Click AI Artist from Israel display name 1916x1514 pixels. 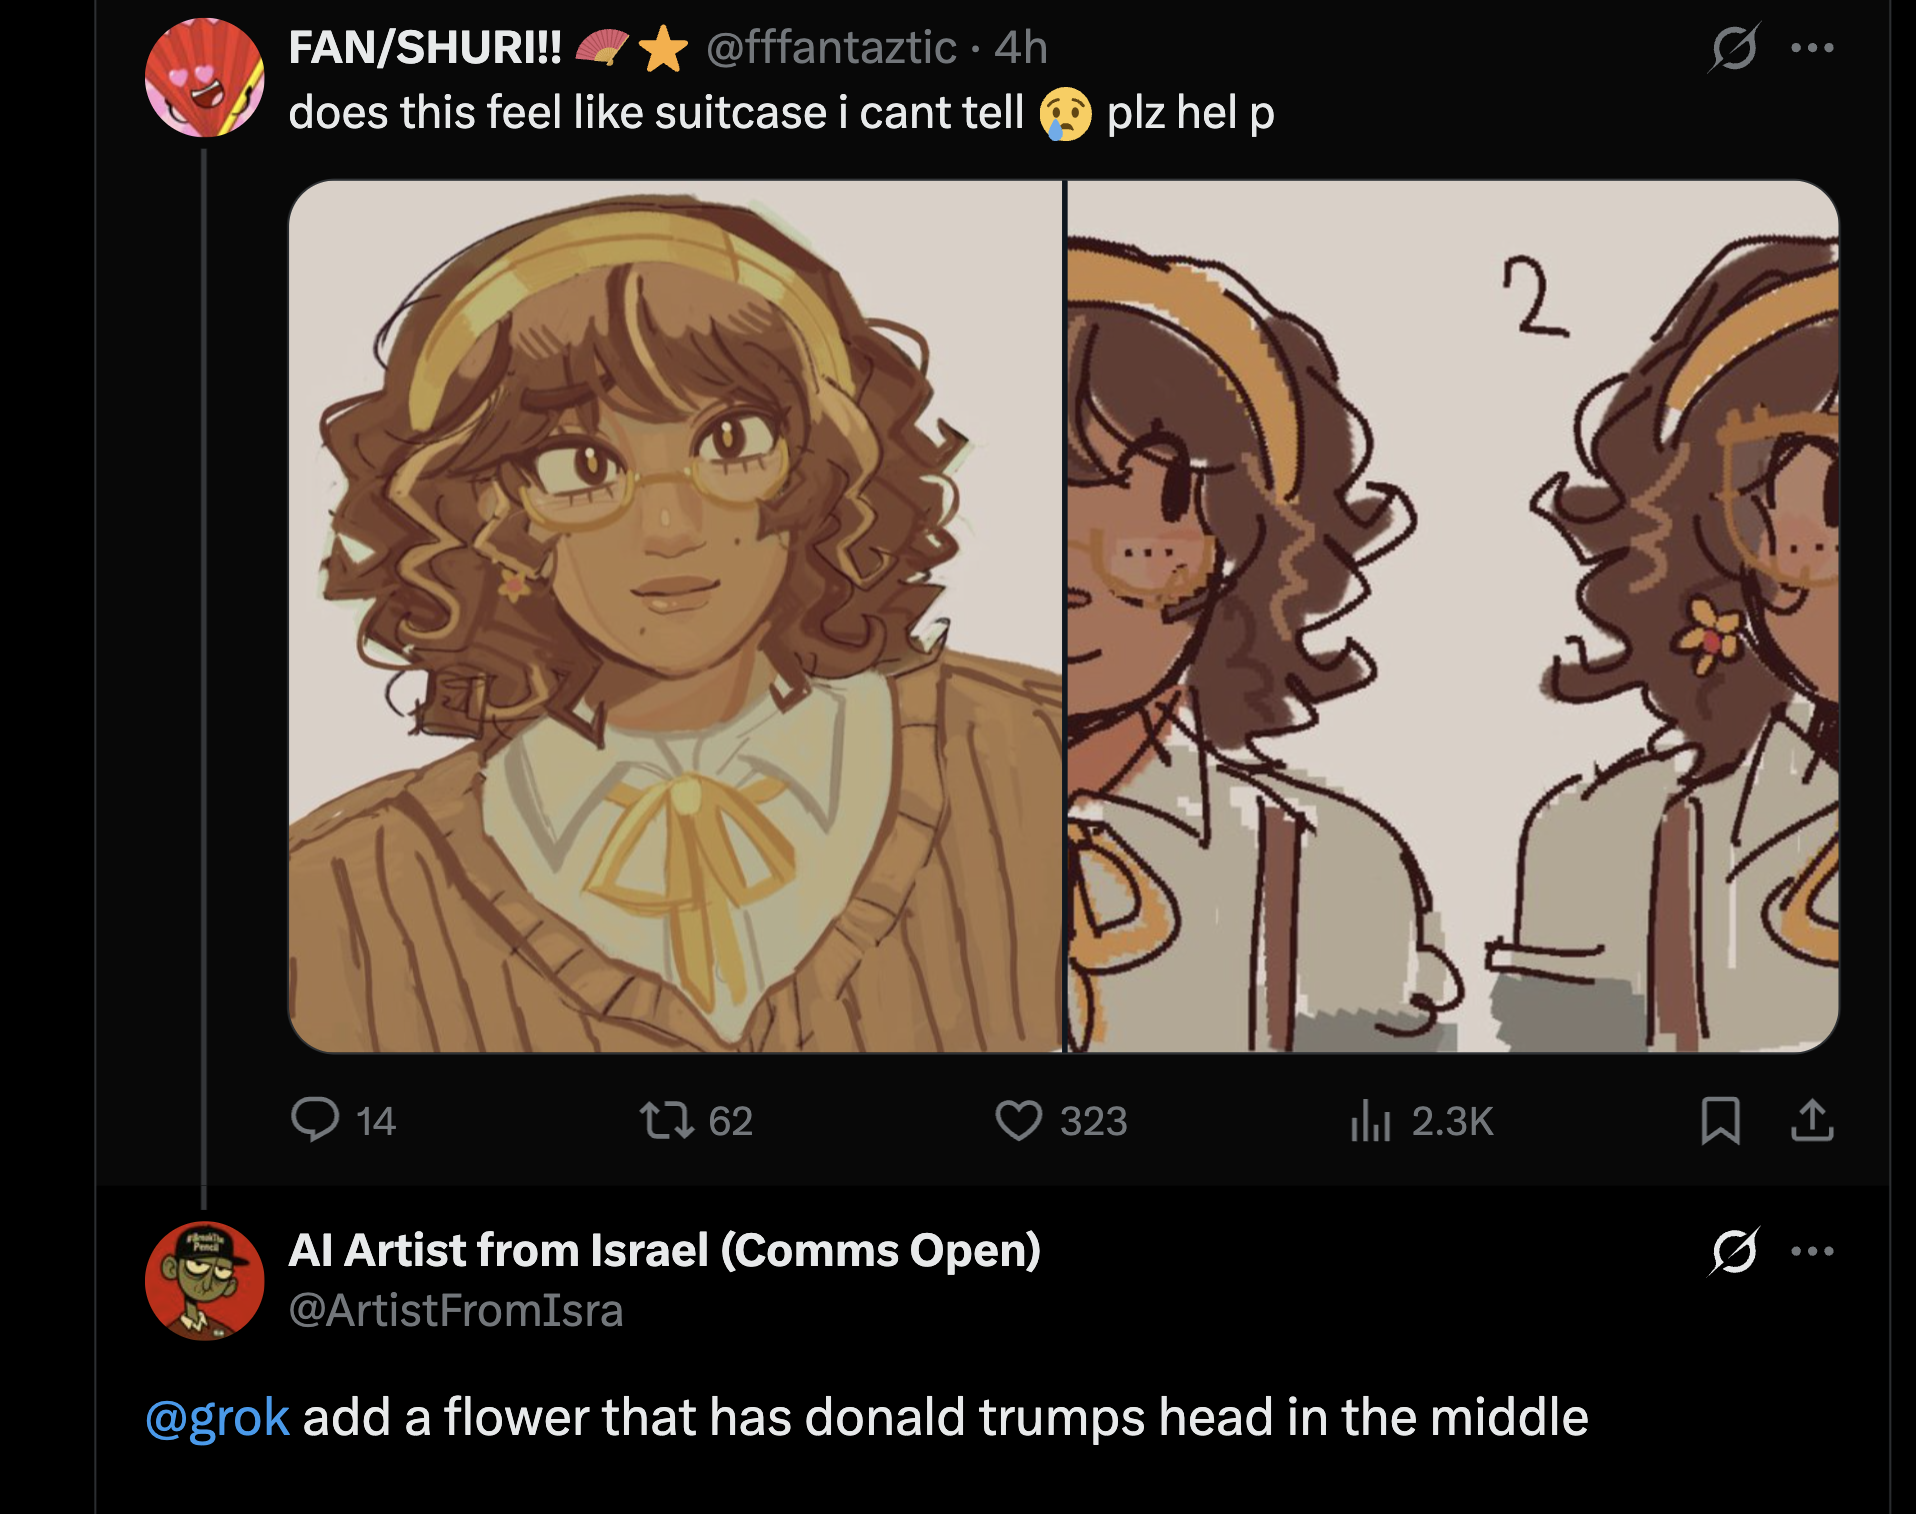664,1251
